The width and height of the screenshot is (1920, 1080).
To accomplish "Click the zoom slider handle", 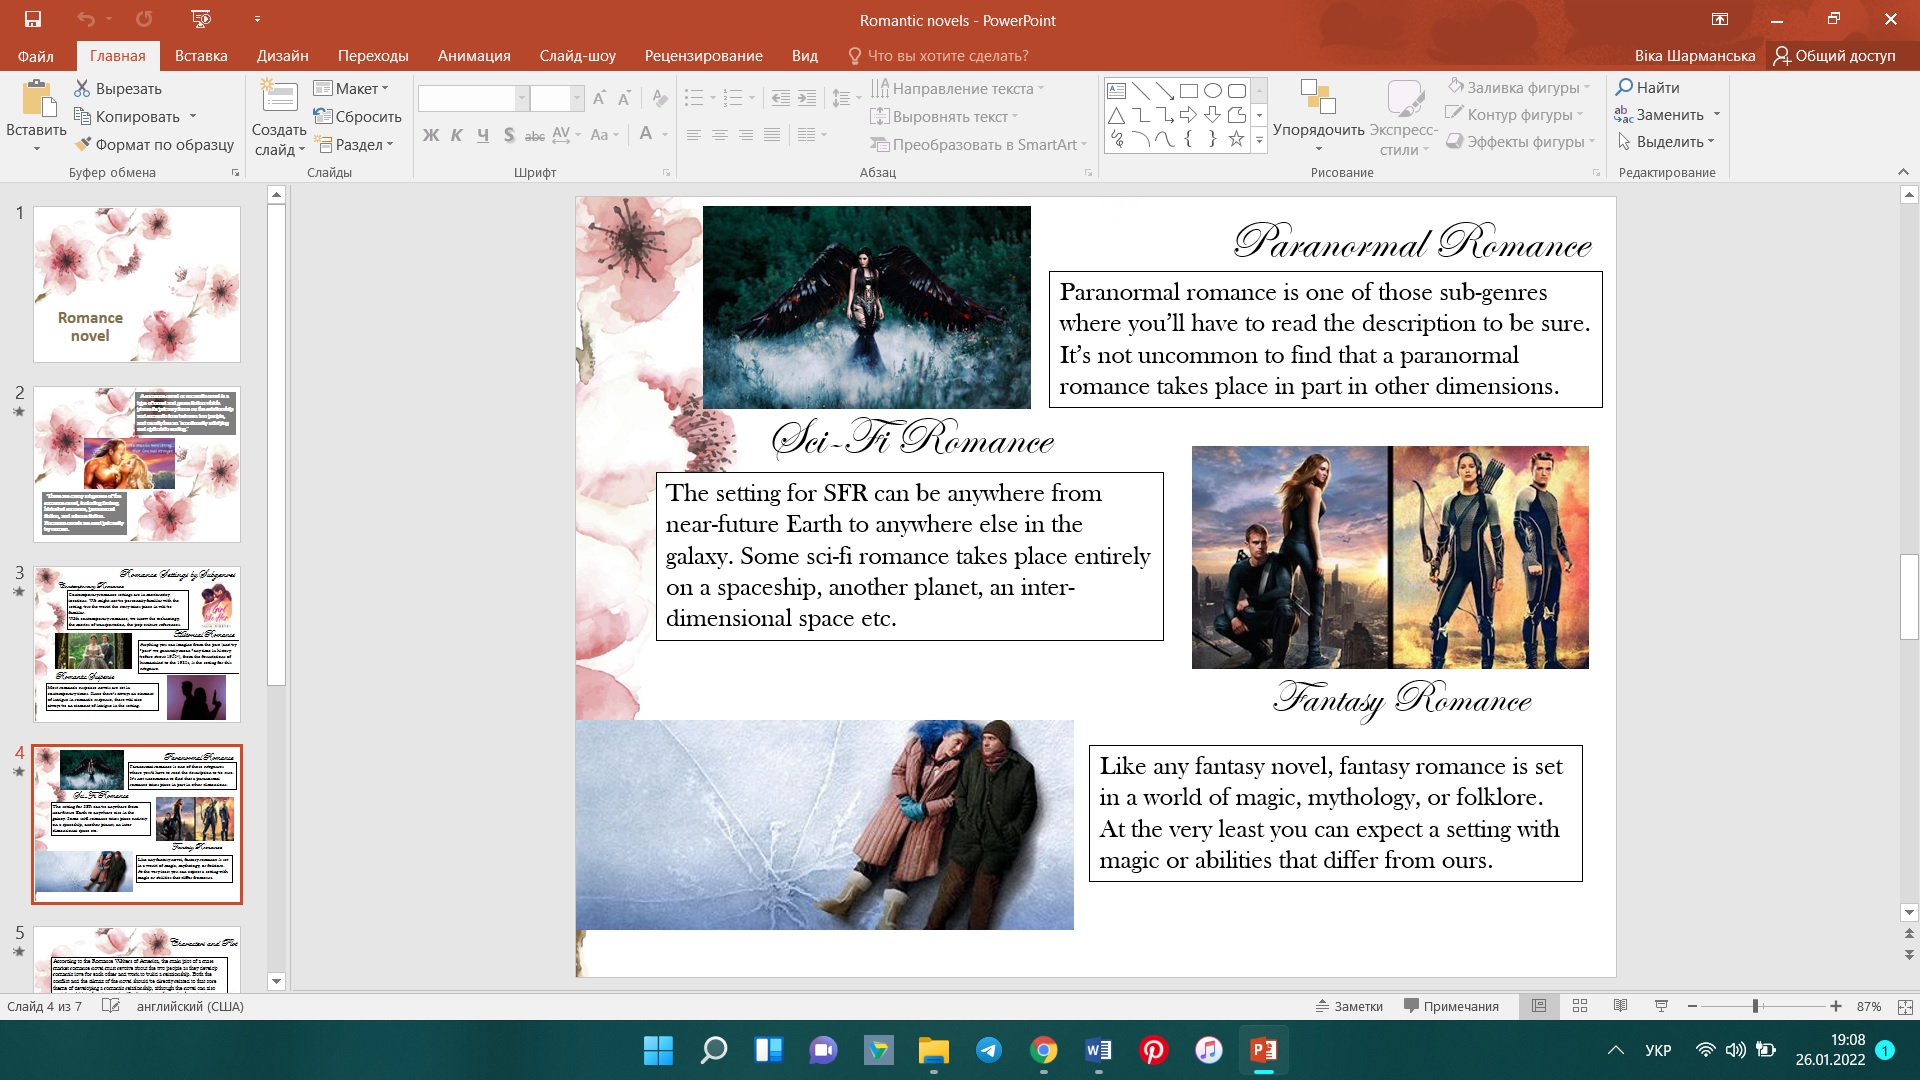I will pos(1755,1006).
